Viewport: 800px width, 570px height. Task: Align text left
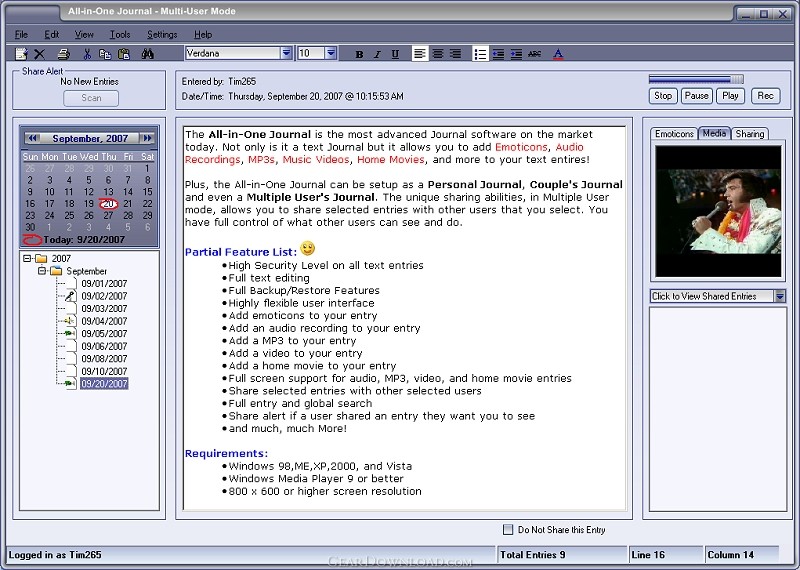(x=419, y=54)
